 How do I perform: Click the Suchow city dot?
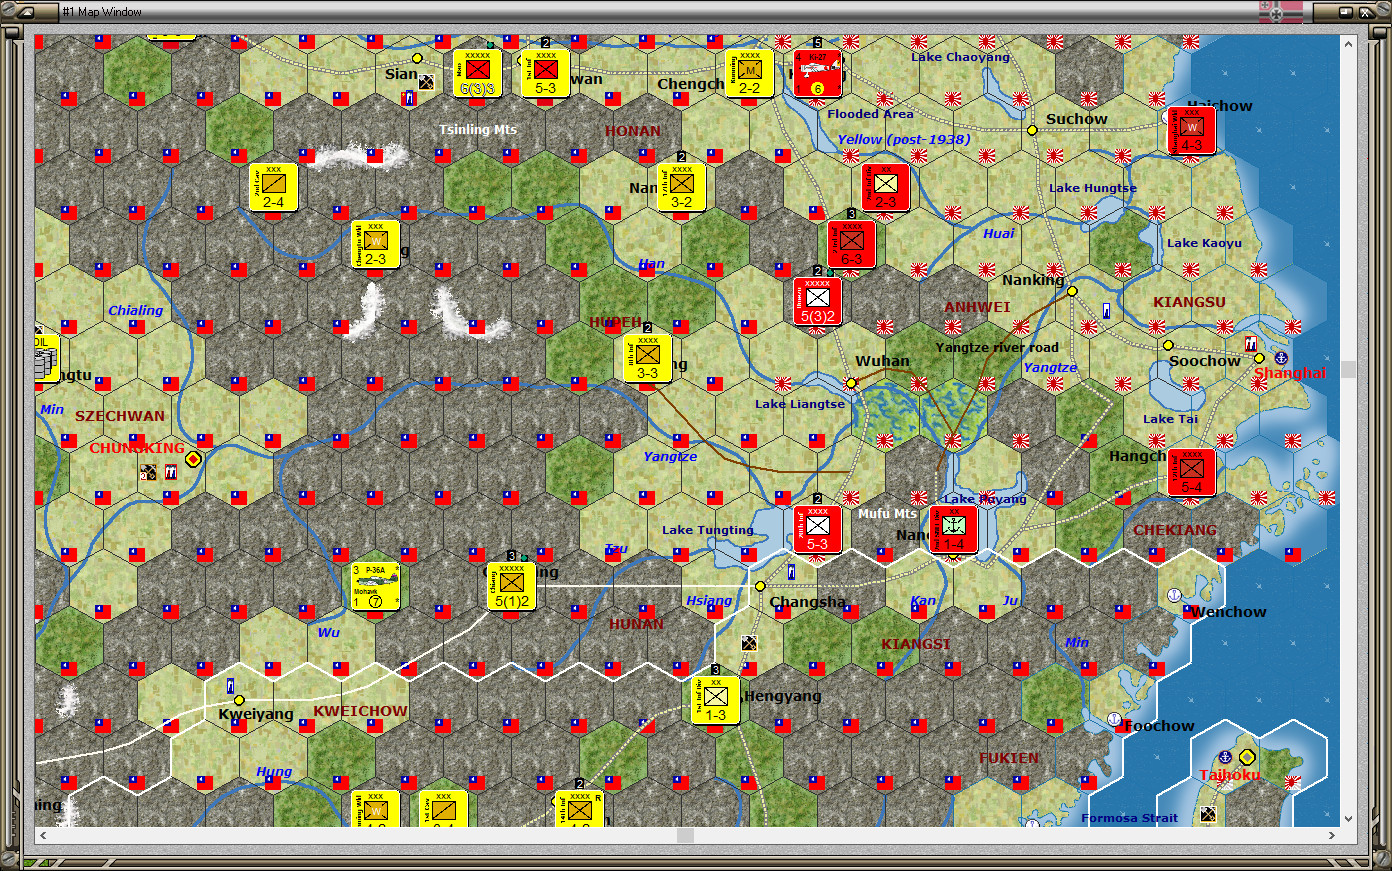pyautogui.click(x=1032, y=130)
